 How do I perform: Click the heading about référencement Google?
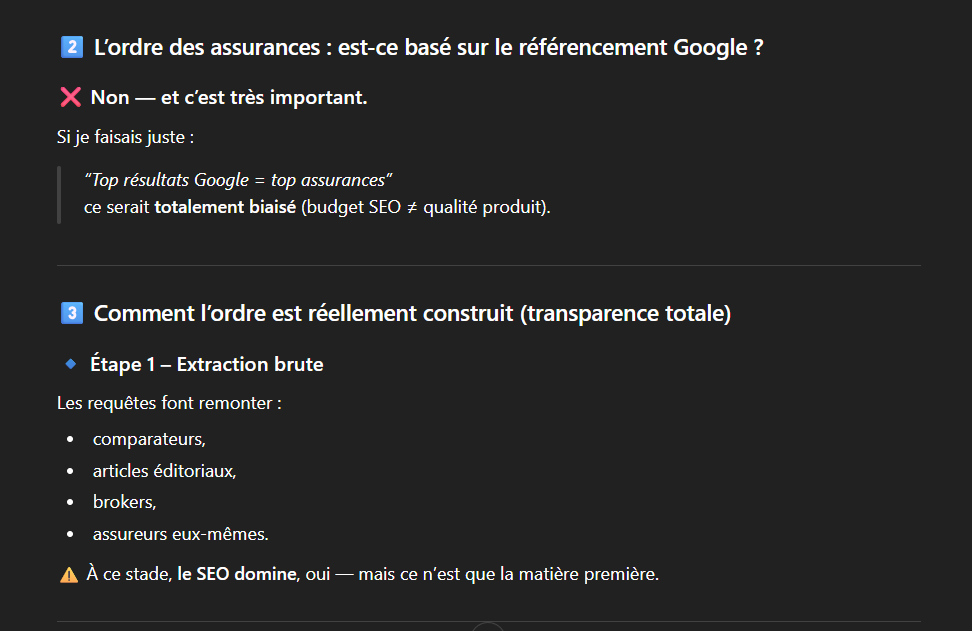428,47
